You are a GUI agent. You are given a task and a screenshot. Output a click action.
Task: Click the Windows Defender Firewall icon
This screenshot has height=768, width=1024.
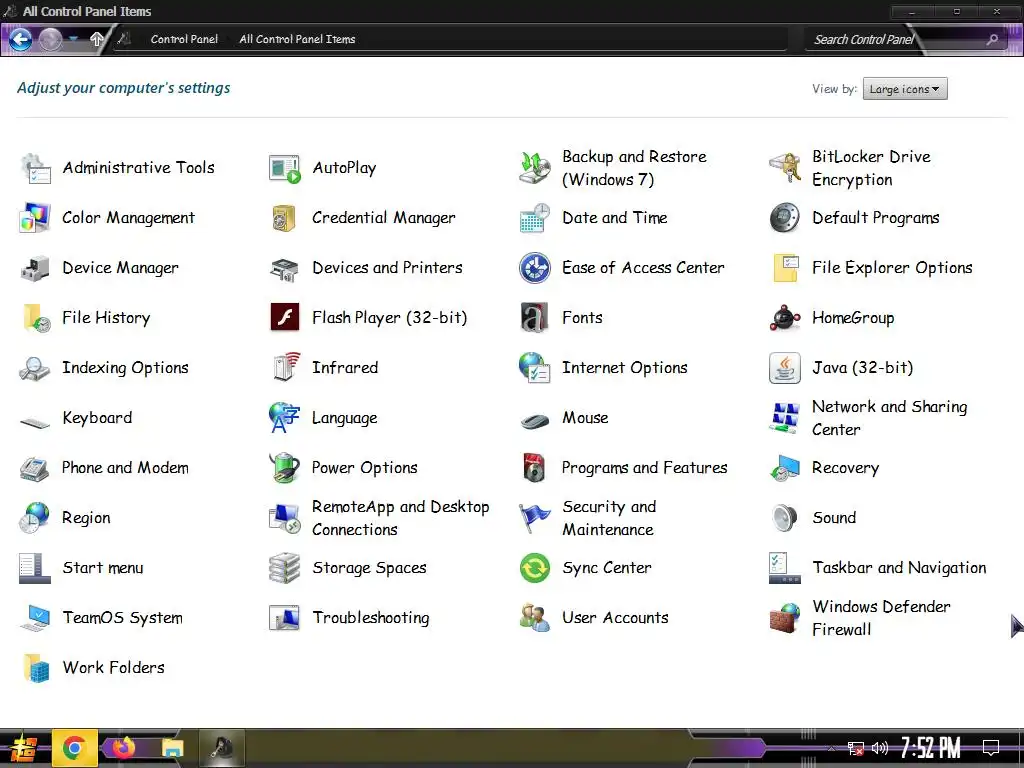(x=785, y=618)
